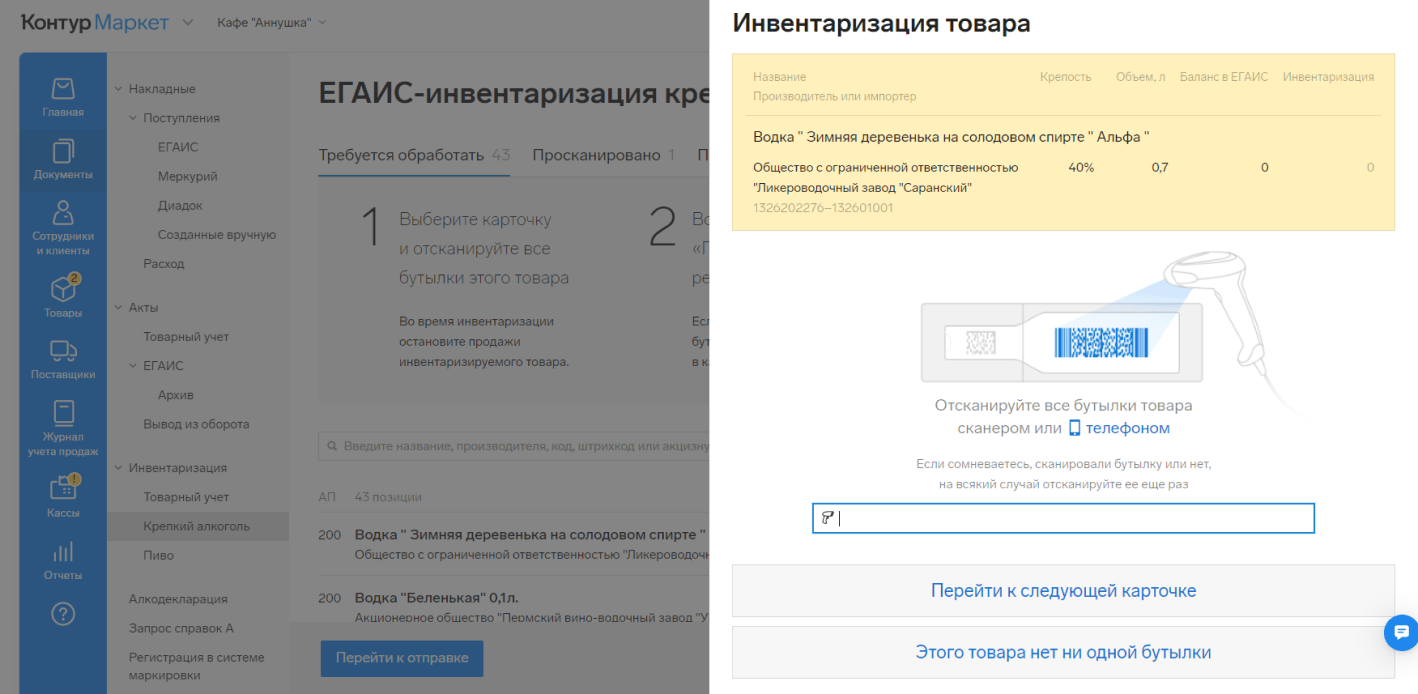The image size is (1418, 694).
Task: Open the chat support bubble
Action: [1401, 632]
